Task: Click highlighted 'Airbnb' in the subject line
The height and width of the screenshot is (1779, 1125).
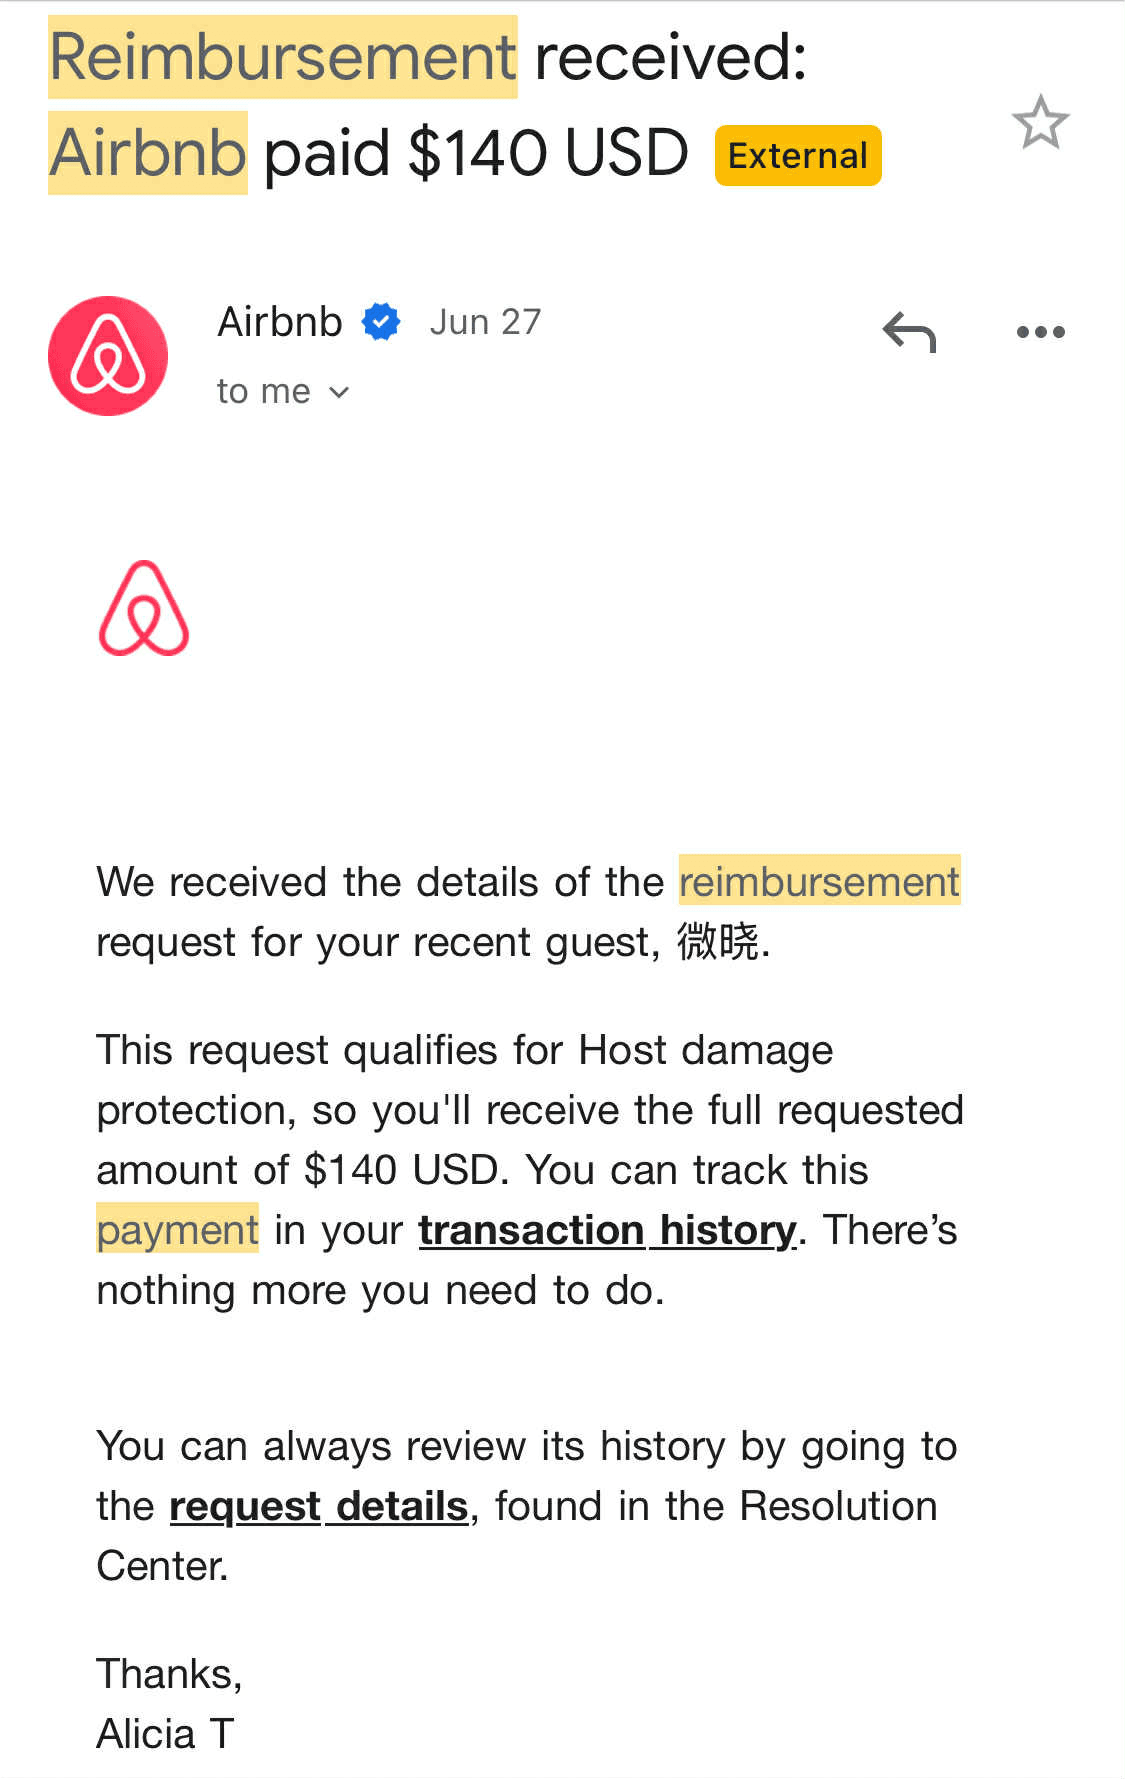Action: tap(148, 153)
